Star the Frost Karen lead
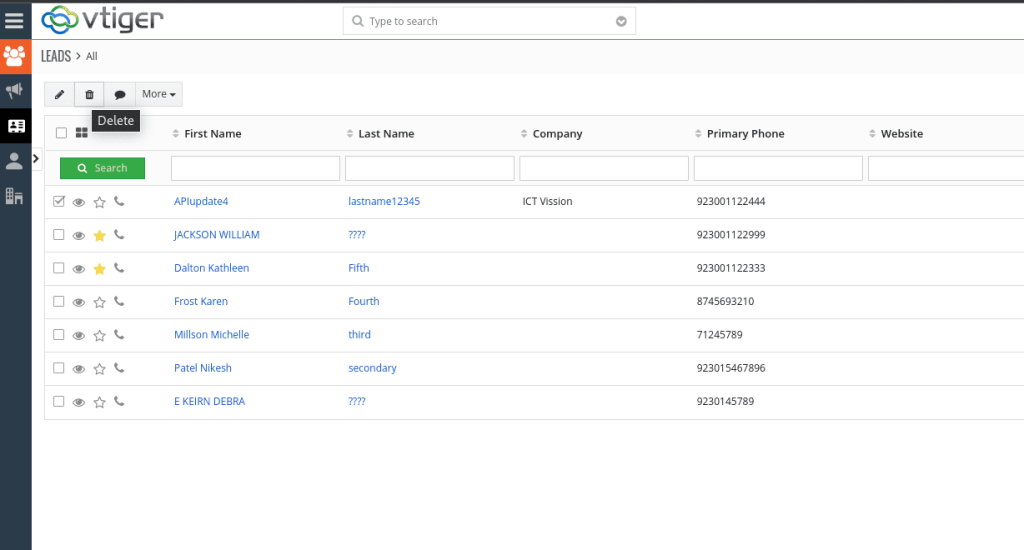Image resolution: width=1024 pixels, height=550 pixels. [x=99, y=302]
